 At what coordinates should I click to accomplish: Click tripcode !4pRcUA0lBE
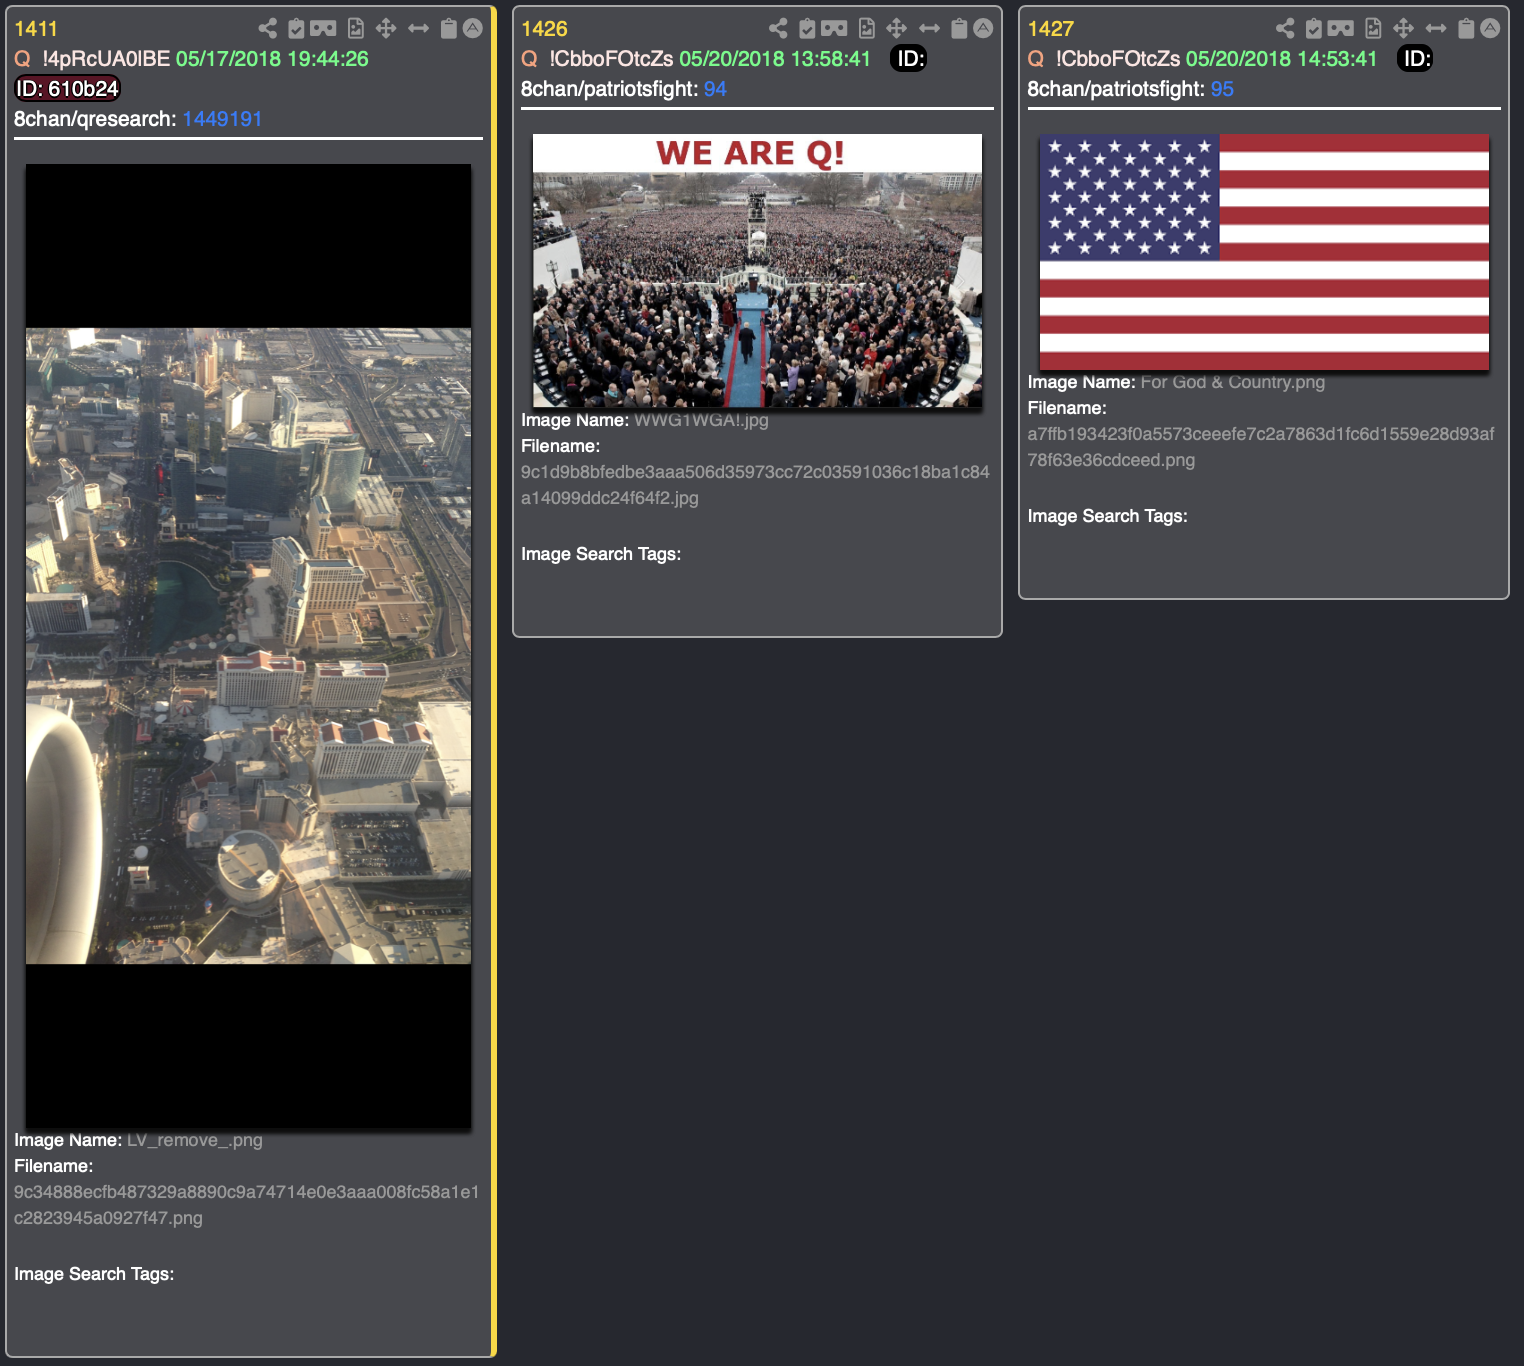(106, 59)
